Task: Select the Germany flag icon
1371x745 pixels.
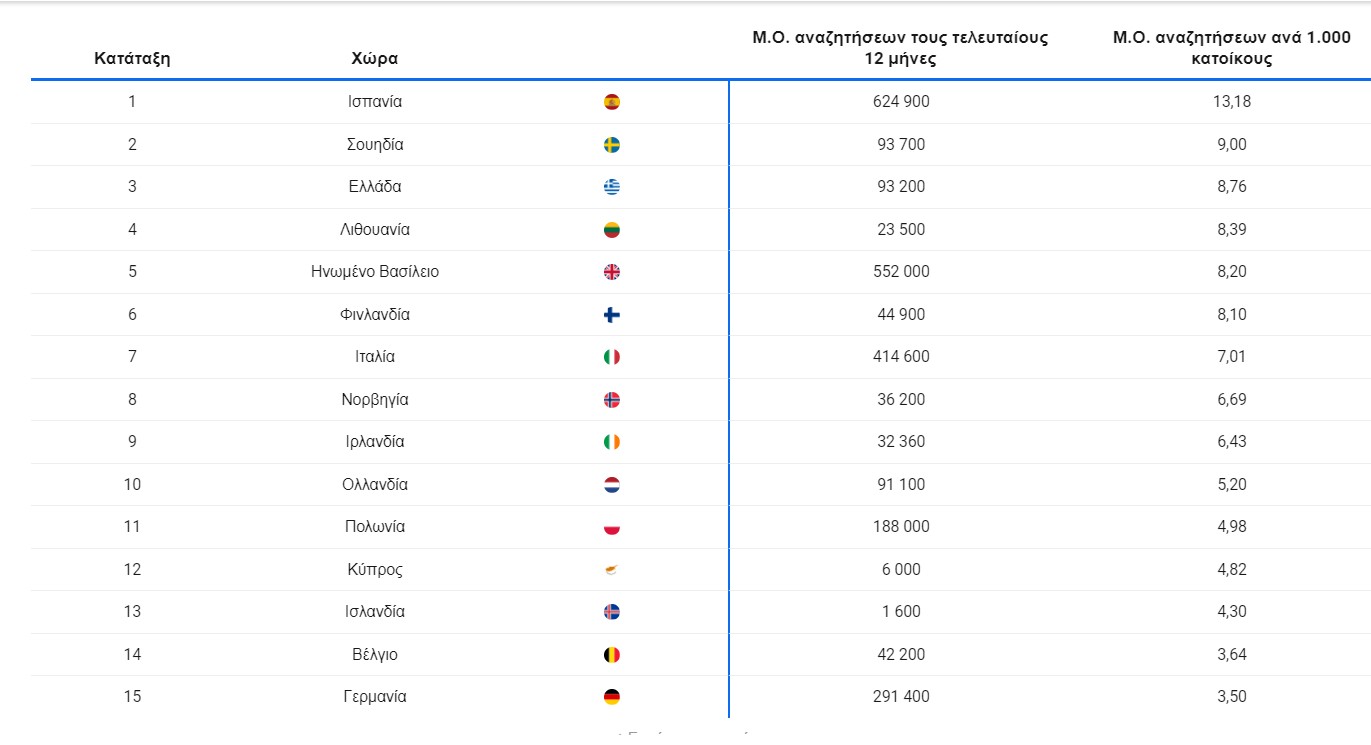Action: coord(612,697)
